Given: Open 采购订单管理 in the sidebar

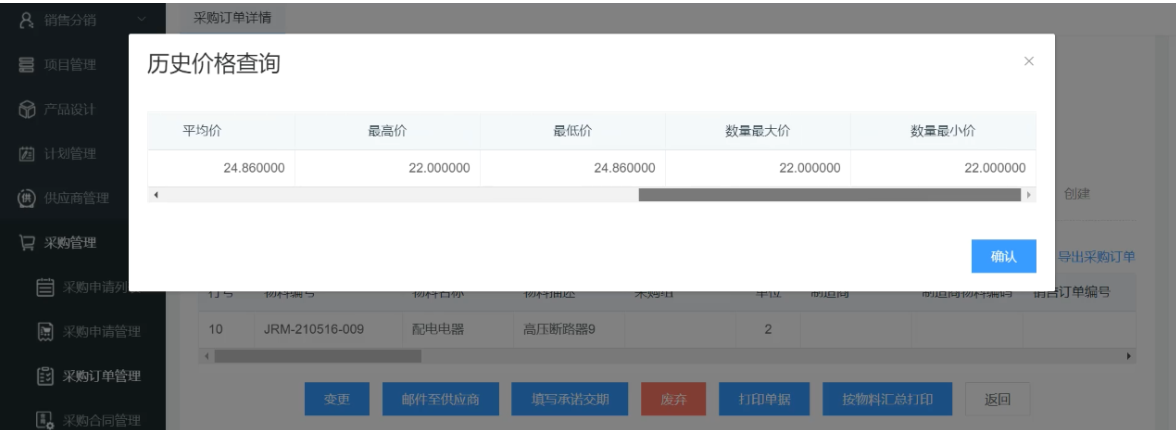Looking at the screenshot, I should 100,376.
